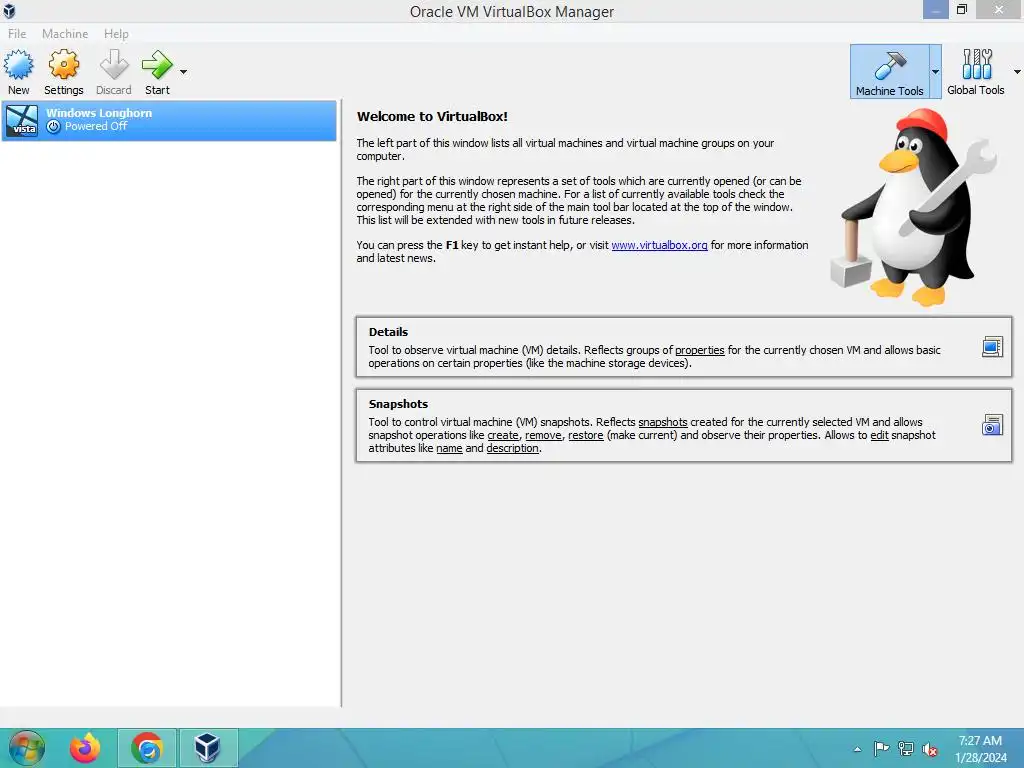The width and height of the screenshot is (1024, 768).
Task: Click the description attribute link
Action: tap(512, 448)
